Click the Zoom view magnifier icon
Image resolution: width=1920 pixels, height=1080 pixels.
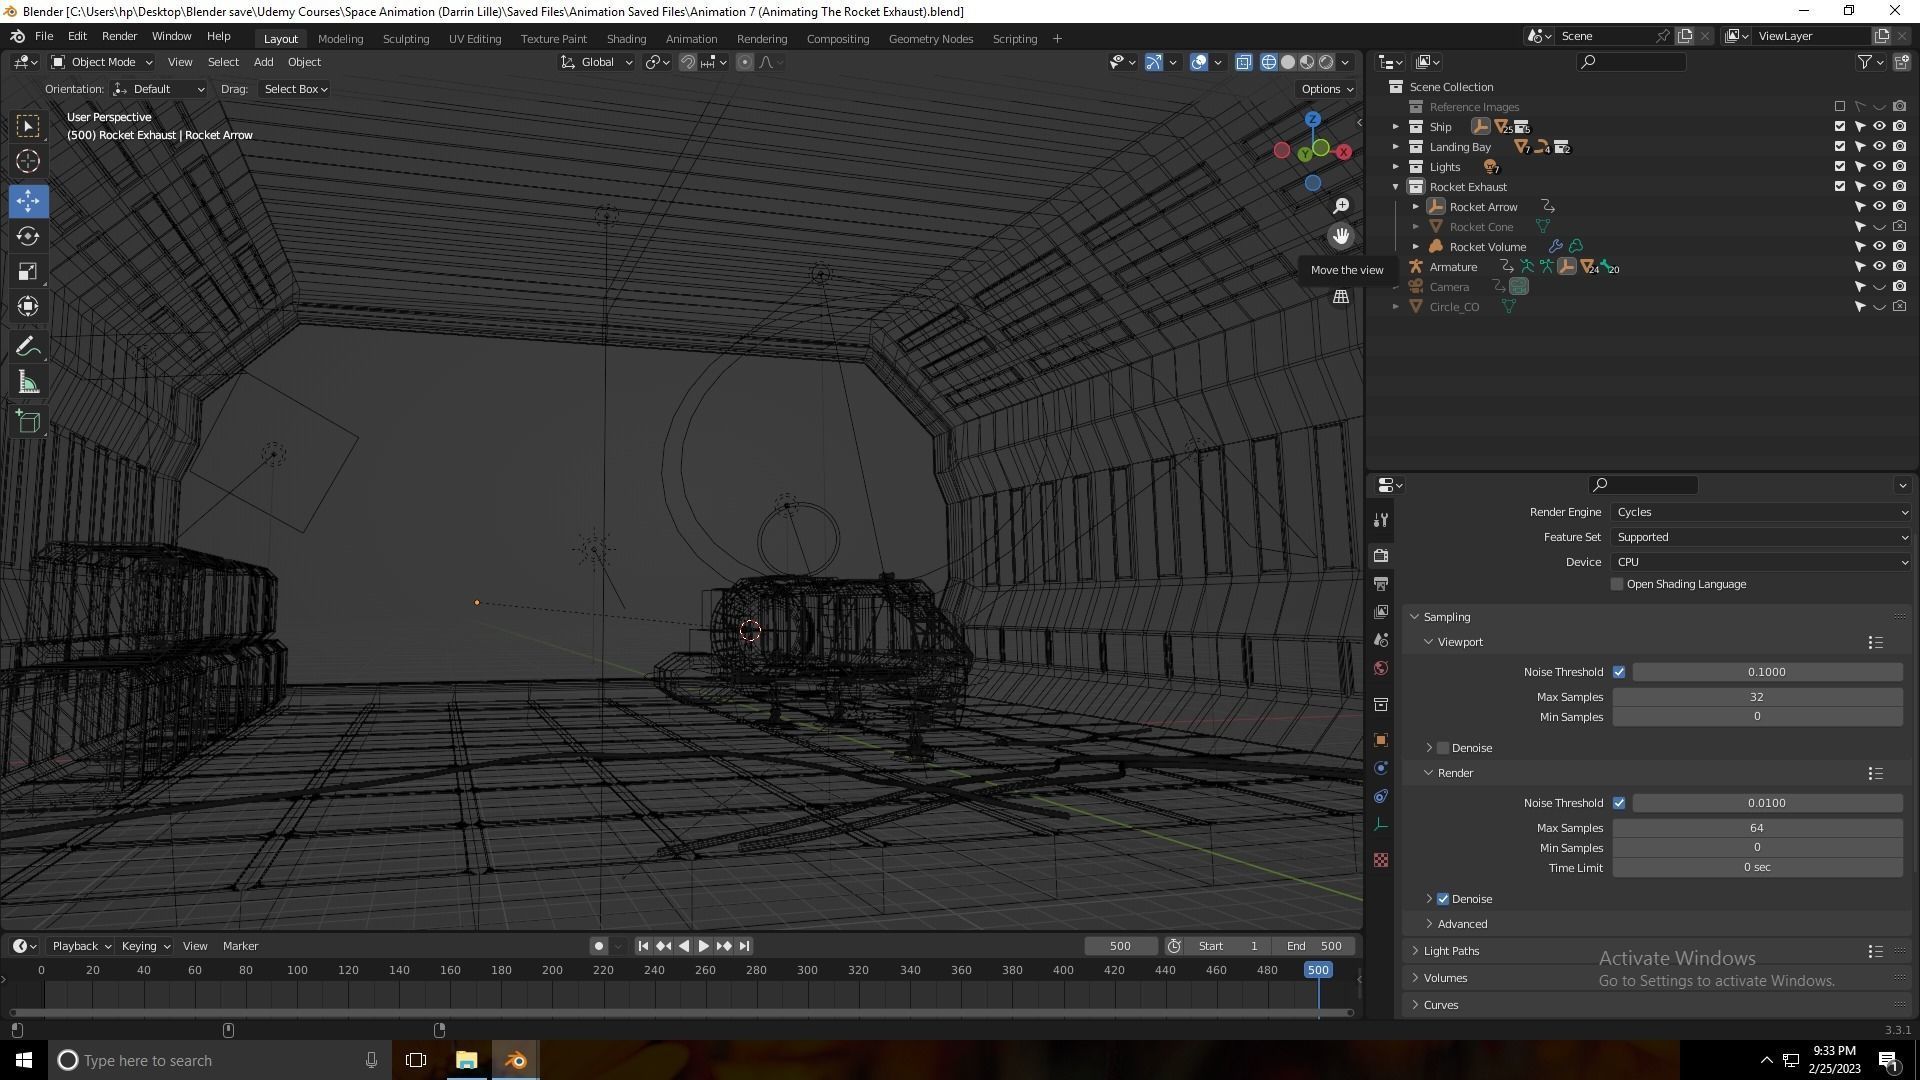1341,205
